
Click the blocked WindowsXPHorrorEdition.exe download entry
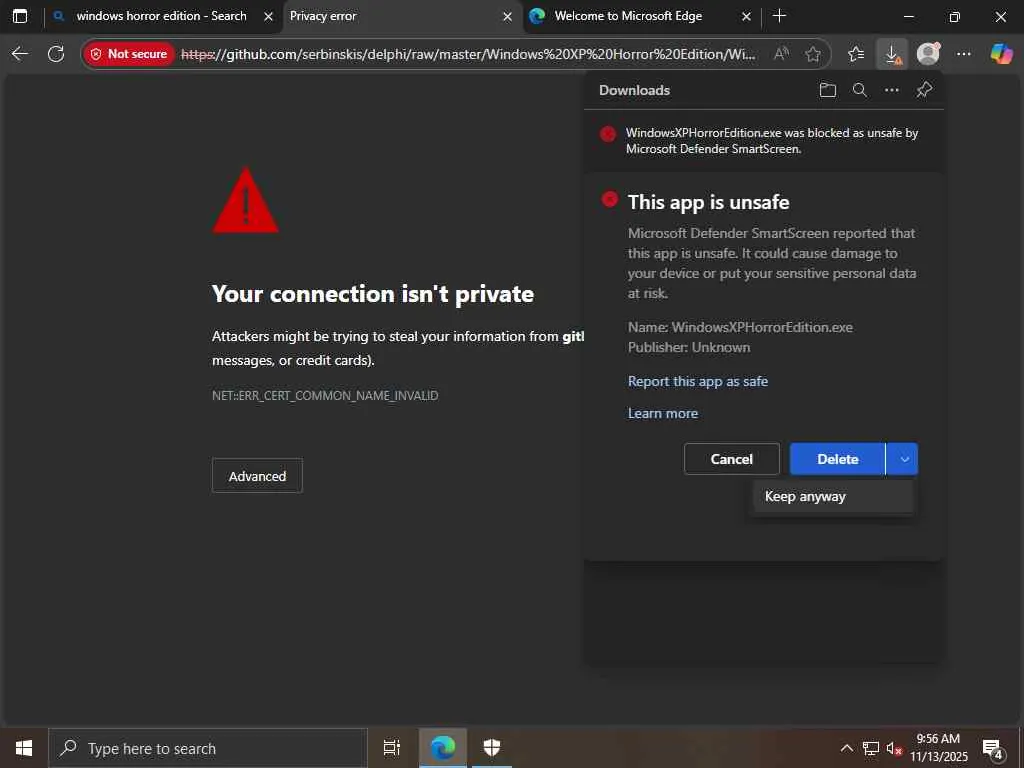click(763, 141)
